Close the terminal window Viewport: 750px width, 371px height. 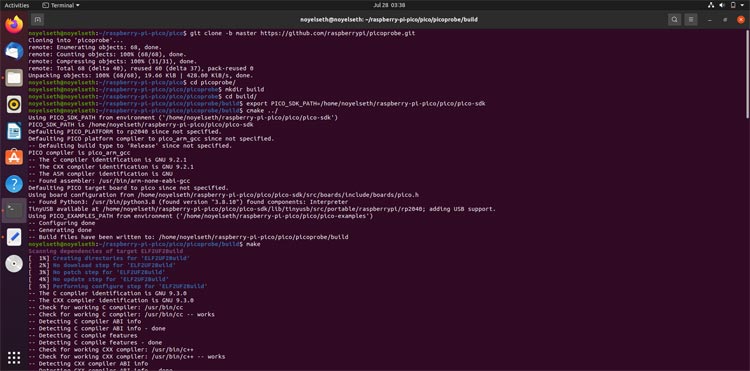(x=741, y=20)
